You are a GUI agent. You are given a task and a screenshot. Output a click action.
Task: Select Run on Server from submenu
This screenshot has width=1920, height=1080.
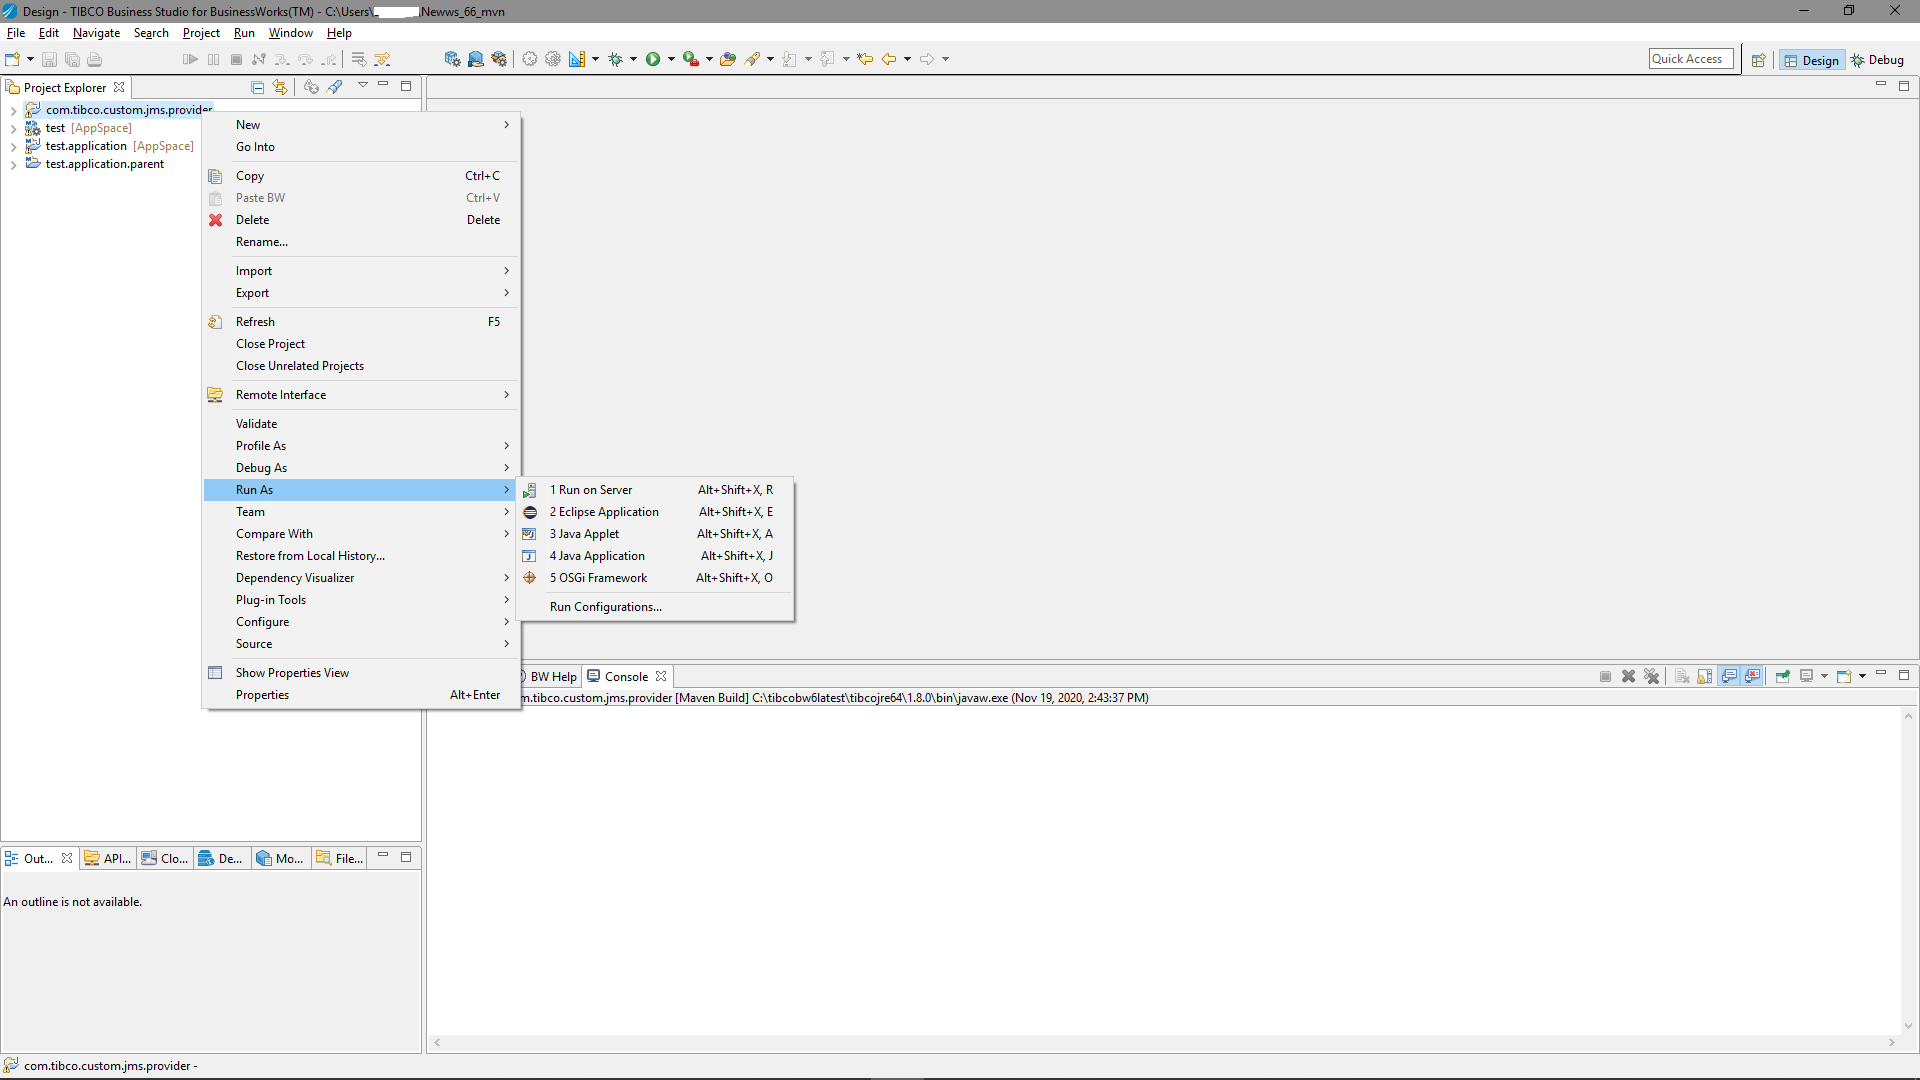tap(656, 490)
